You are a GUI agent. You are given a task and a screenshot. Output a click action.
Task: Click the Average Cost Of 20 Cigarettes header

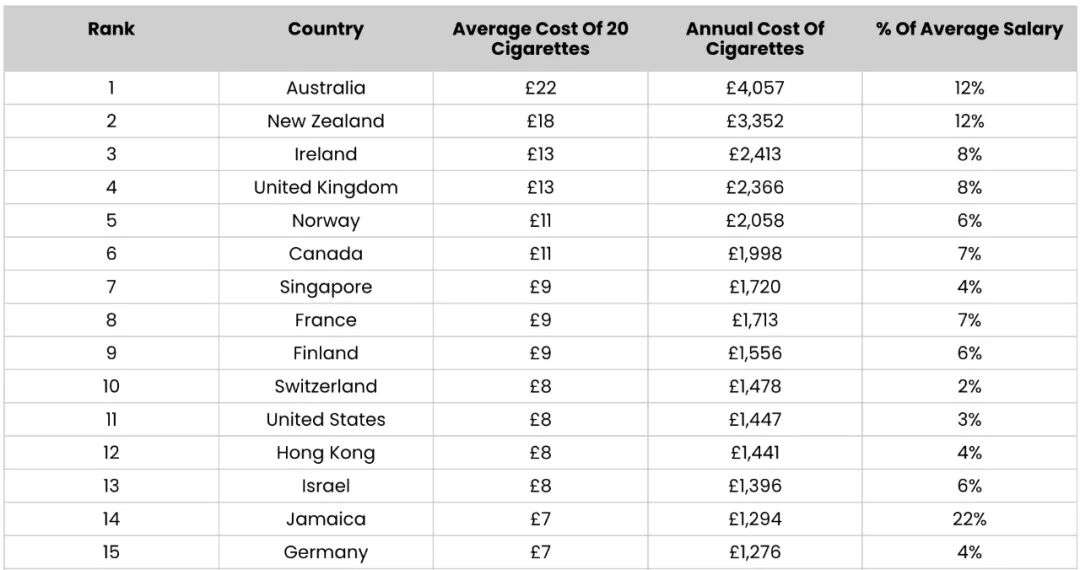(540, 39)
